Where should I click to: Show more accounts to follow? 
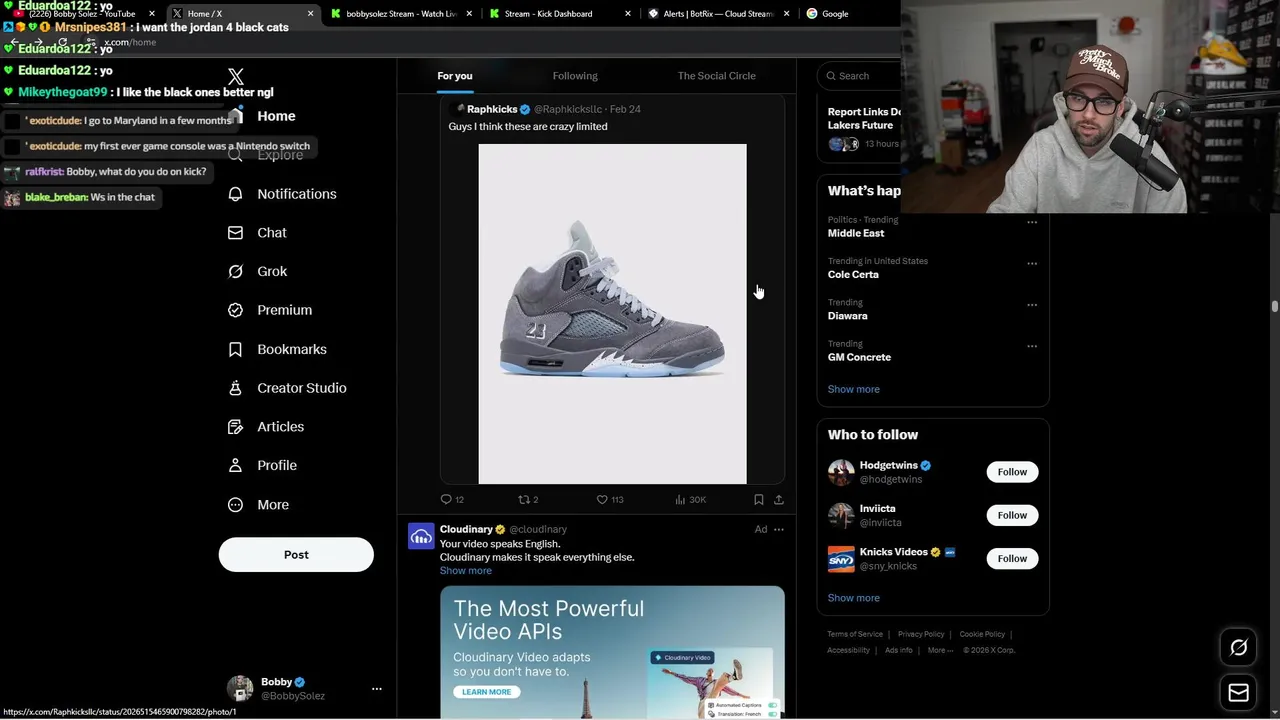(854, 598)
